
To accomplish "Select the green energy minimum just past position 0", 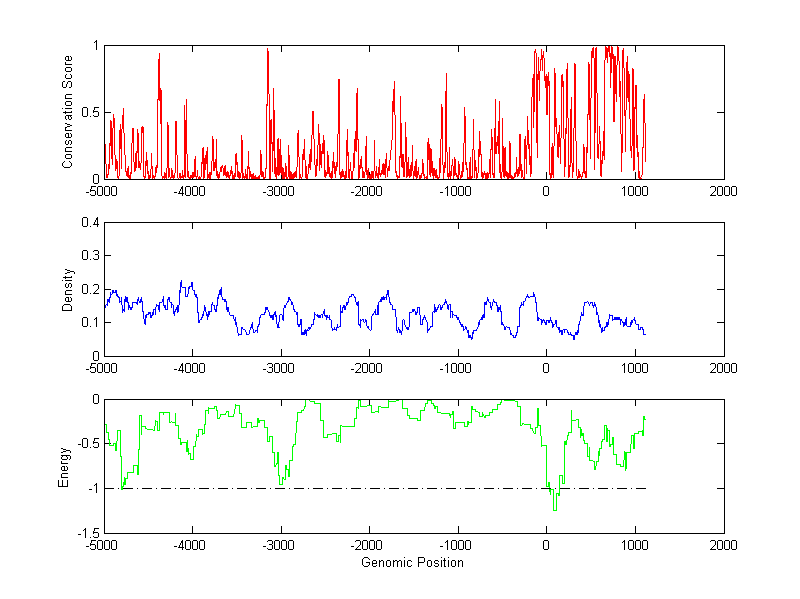I will (555, 508).
